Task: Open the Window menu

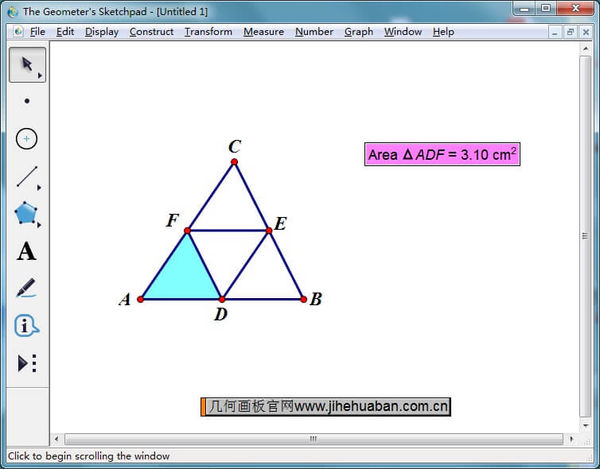Action: point(403,32)
